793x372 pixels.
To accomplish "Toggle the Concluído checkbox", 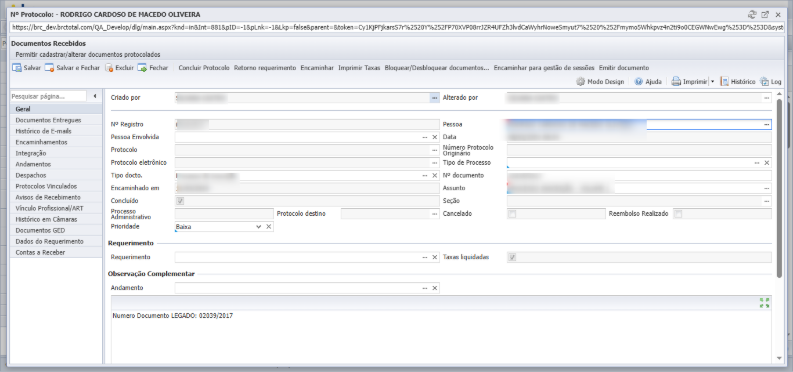I will [x=181, y=201].
